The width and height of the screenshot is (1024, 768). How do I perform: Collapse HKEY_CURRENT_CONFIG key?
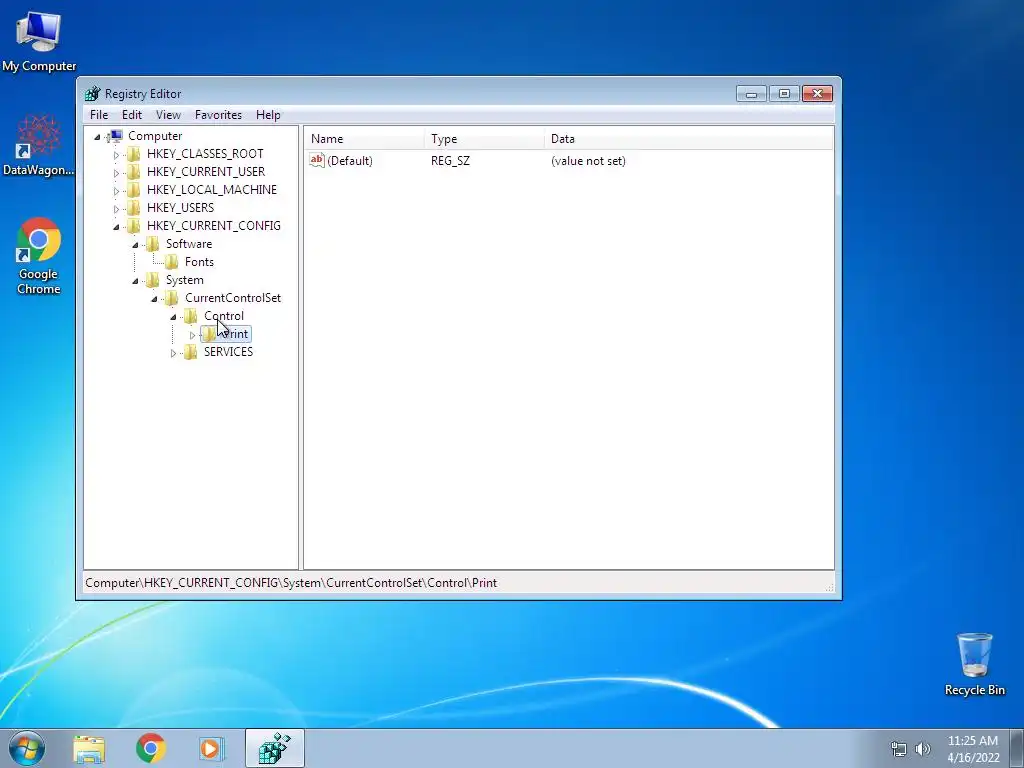(x=116, y=227)
